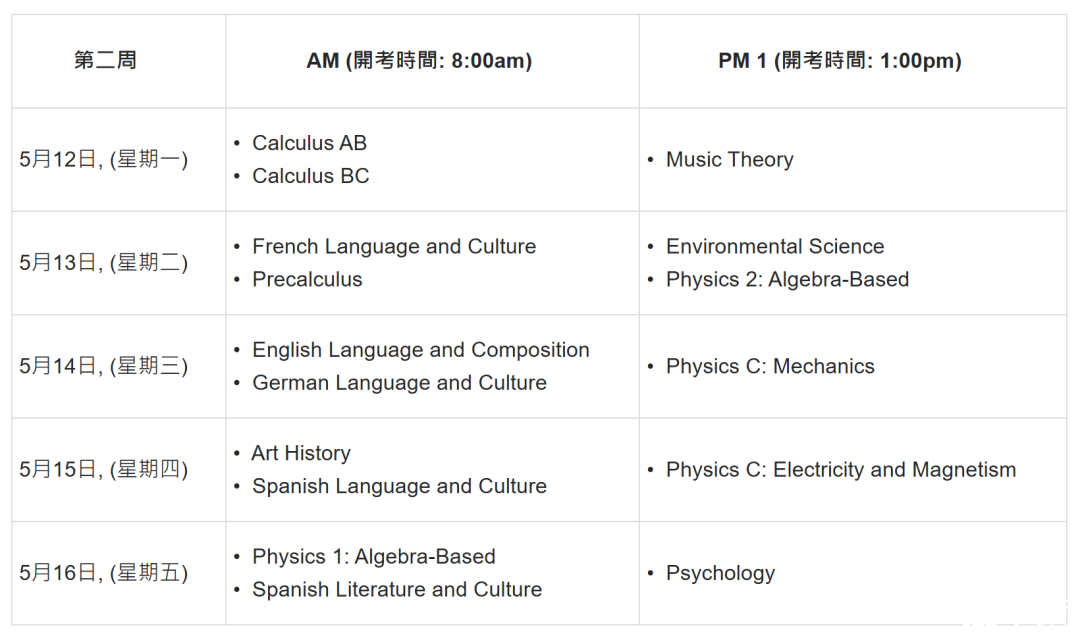Click Physics 2: Algebra-Based entry
This screenshot has width=1080, height=640.
tap(787, 279)
